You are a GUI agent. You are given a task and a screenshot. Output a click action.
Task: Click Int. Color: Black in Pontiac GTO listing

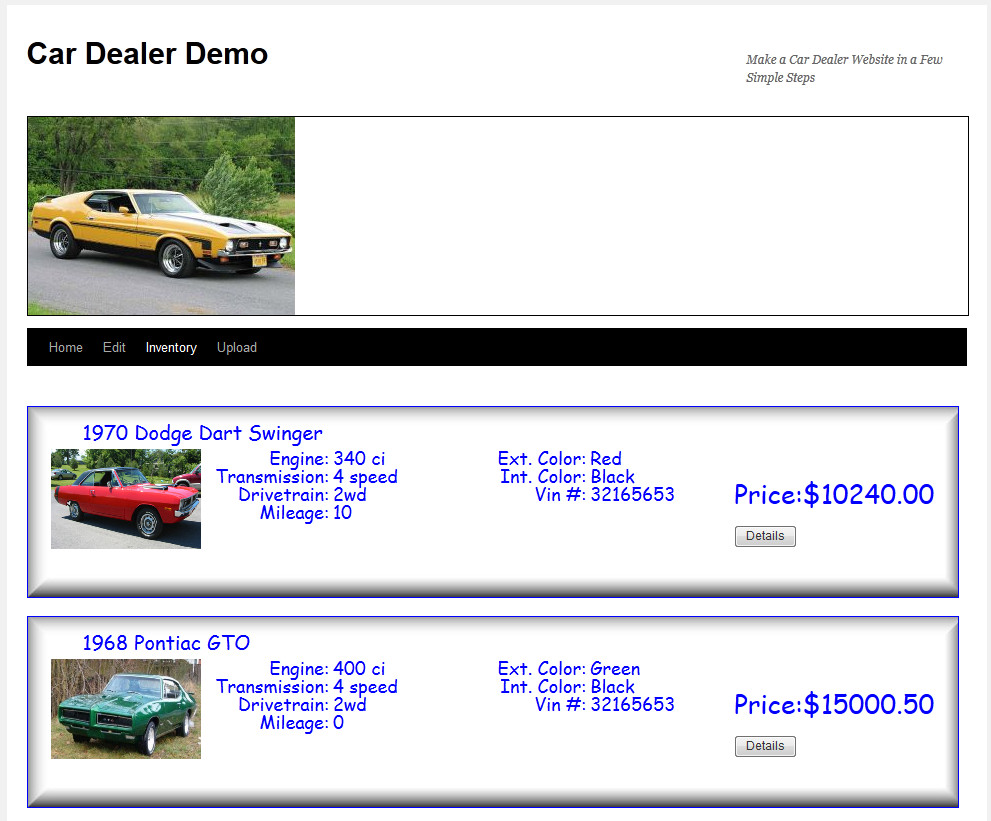point(568,686)
